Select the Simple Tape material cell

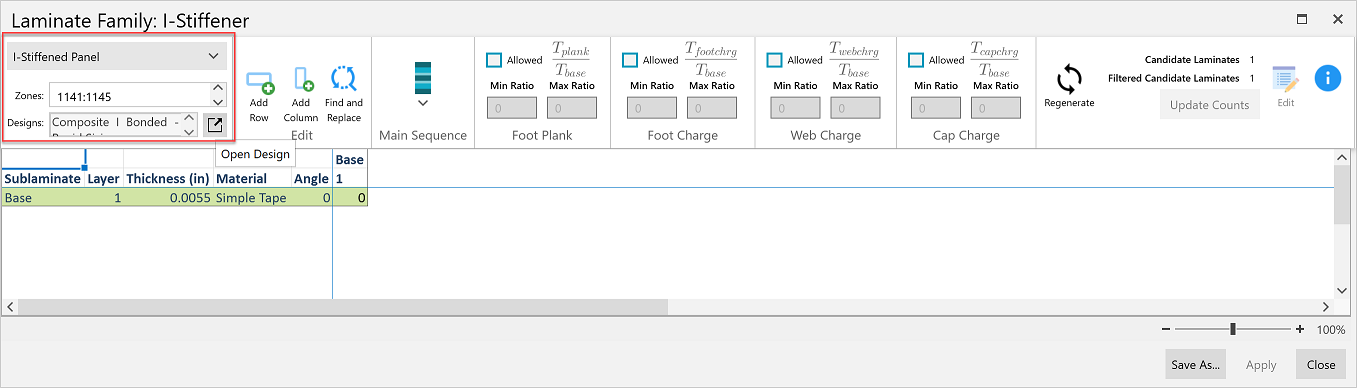click(x=252, y=198)
